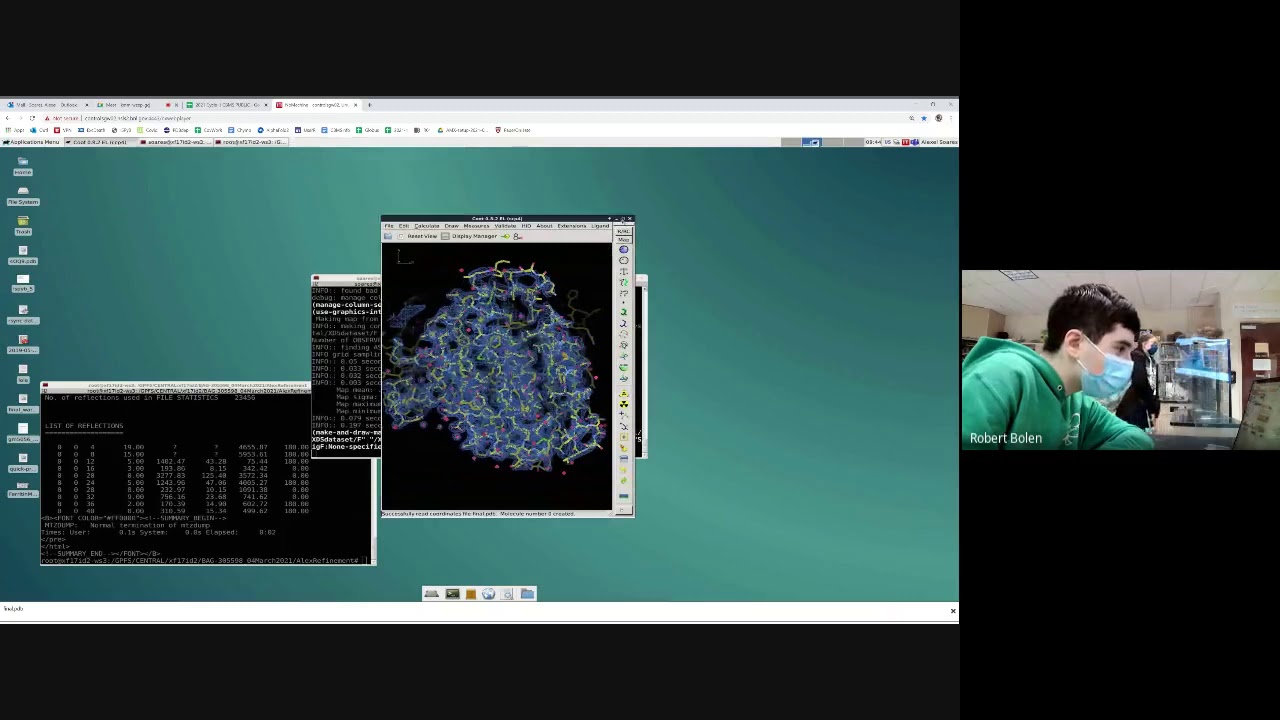1280x720 pixels.
Task: Switch to the Coot 0.9.2 EL taskbar entry
Action: point(100,142)
